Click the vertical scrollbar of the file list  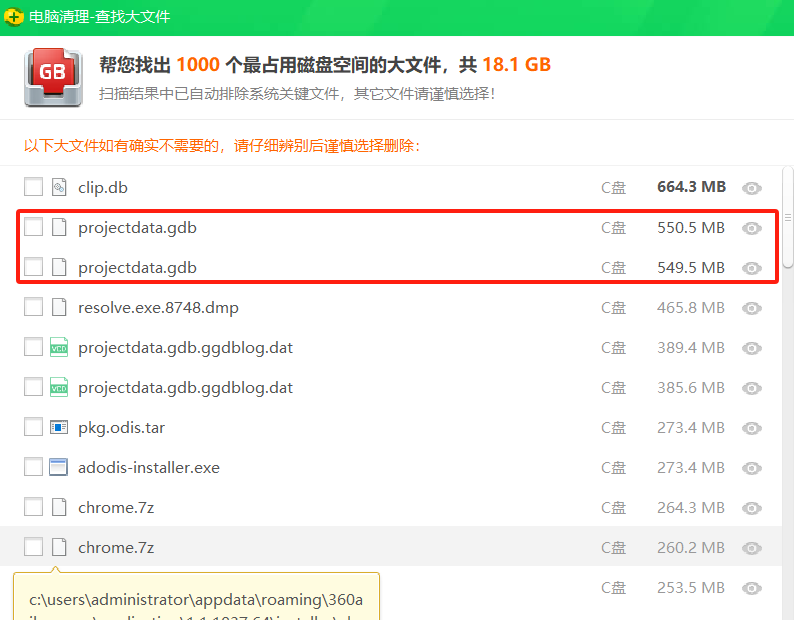coord(787,218)
